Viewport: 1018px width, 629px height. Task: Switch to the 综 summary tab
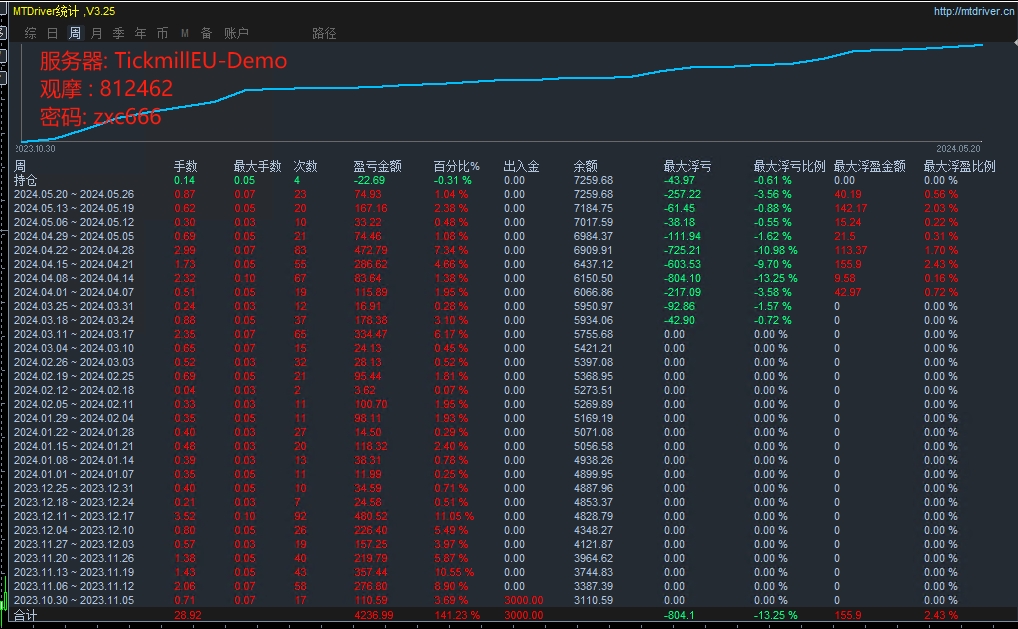click(30, 33)
